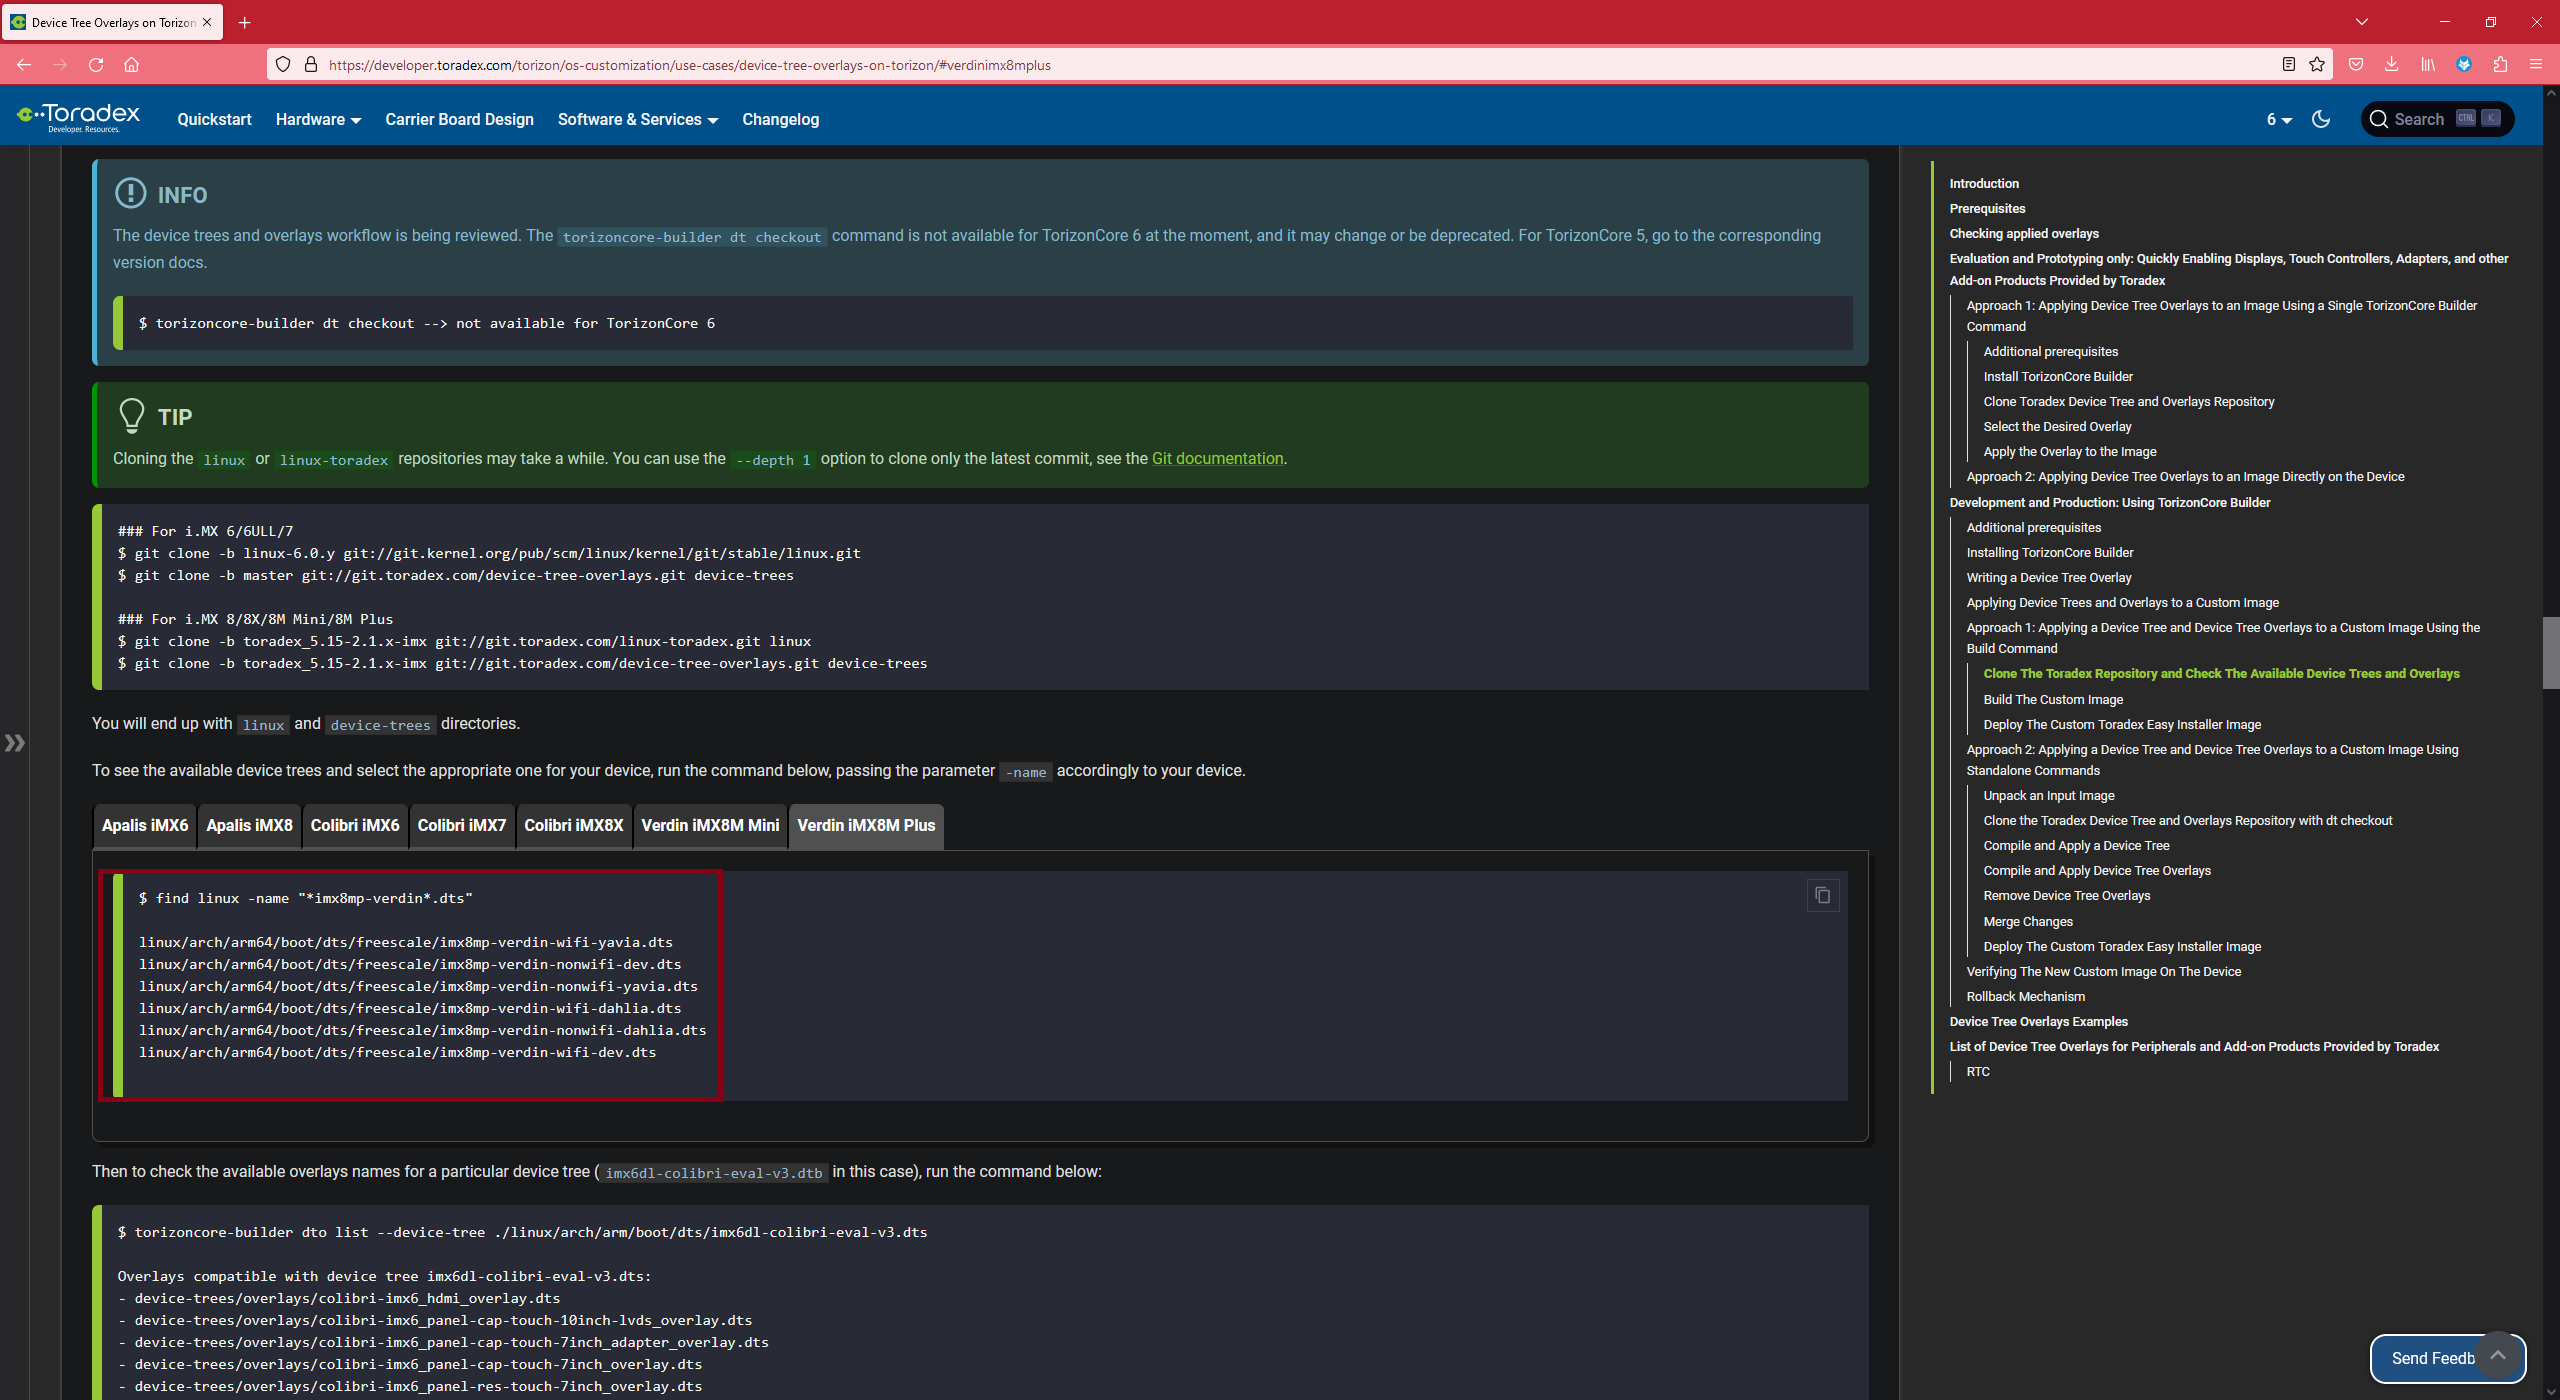
Task: Go to highlighted Clone The Toradex Repository link
Action: tap(2221, 673)
